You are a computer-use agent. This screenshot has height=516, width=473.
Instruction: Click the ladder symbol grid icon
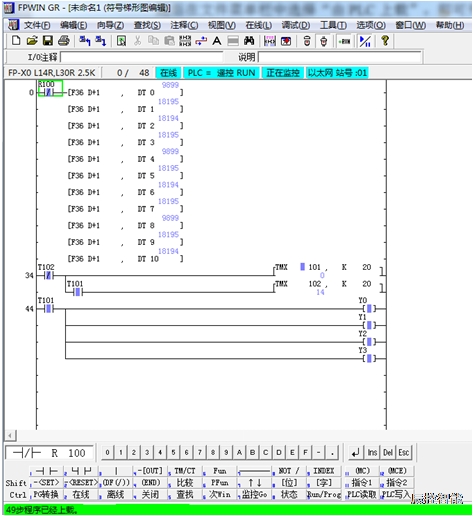tap(185, 41)
